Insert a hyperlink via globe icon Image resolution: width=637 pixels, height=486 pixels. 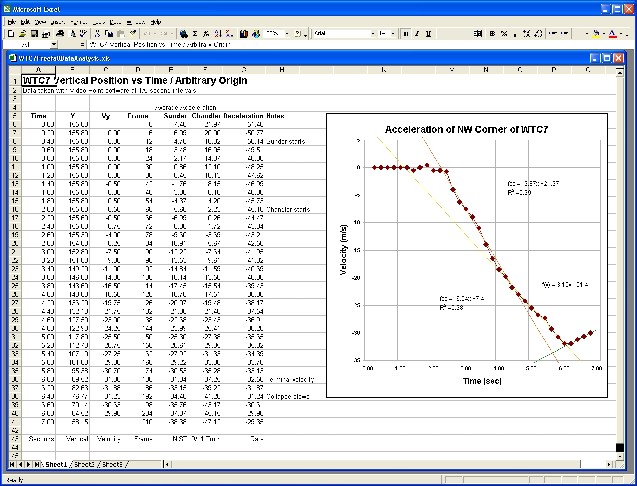click(x=184, y=34)
